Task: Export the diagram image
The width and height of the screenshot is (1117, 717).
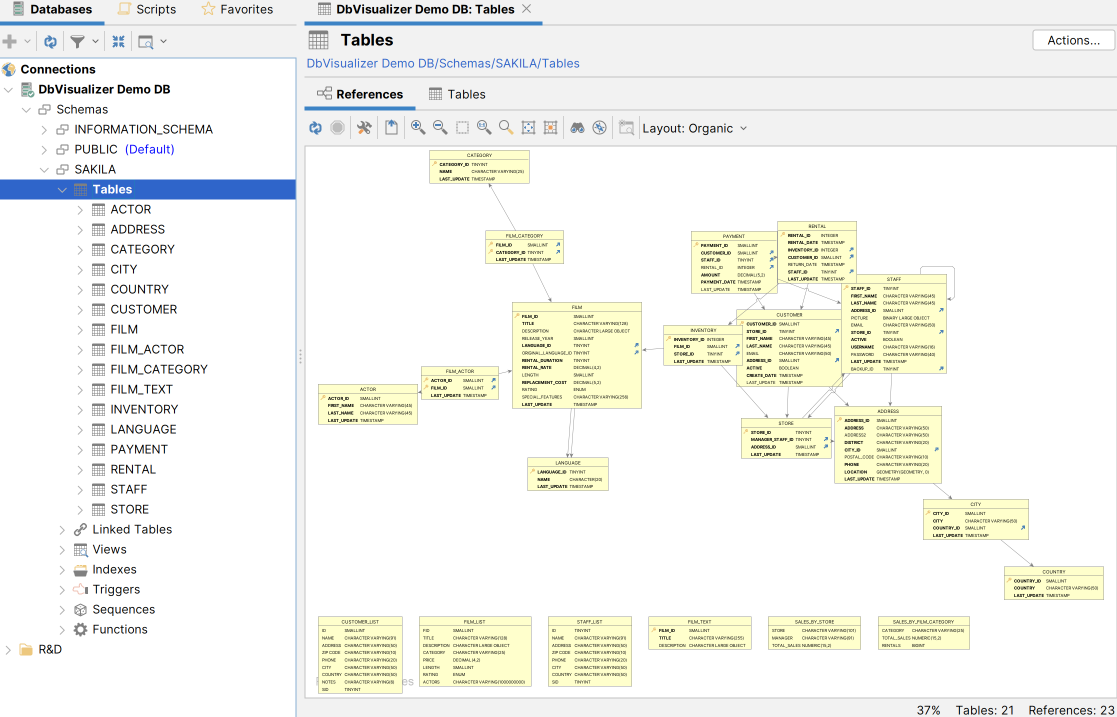Action: coord(391,127)
